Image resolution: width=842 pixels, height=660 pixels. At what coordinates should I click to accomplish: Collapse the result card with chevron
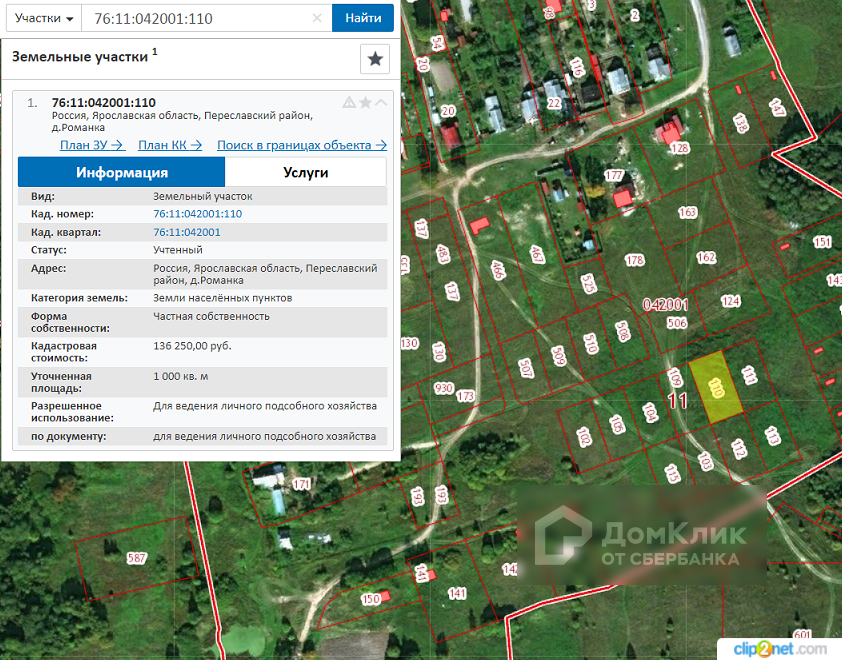point(381,102)
